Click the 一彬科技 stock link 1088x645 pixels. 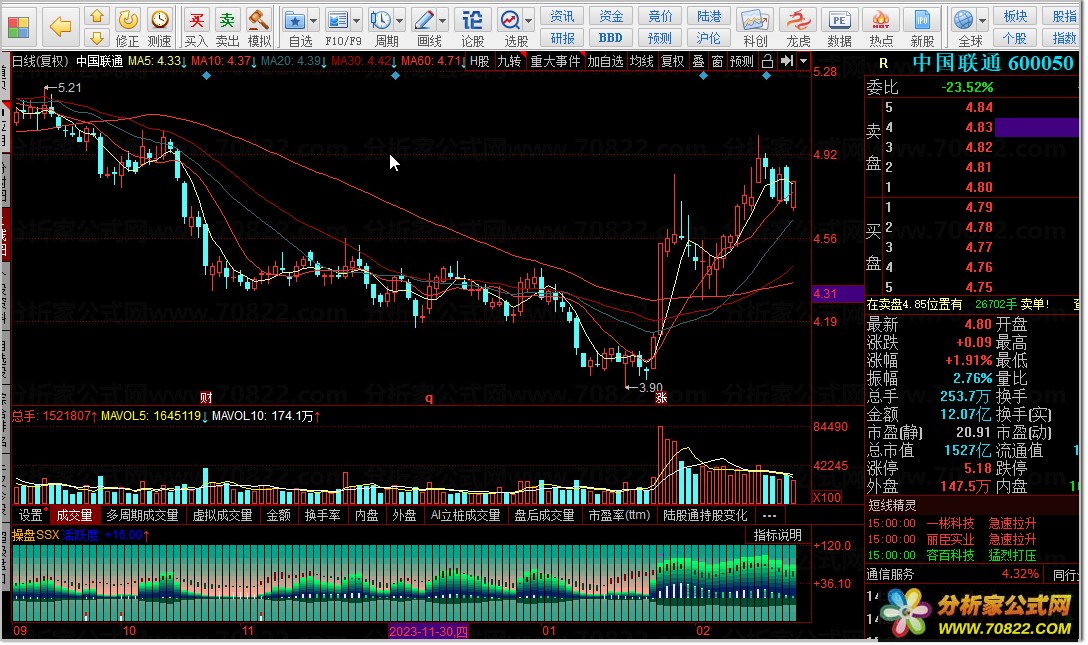950,524
